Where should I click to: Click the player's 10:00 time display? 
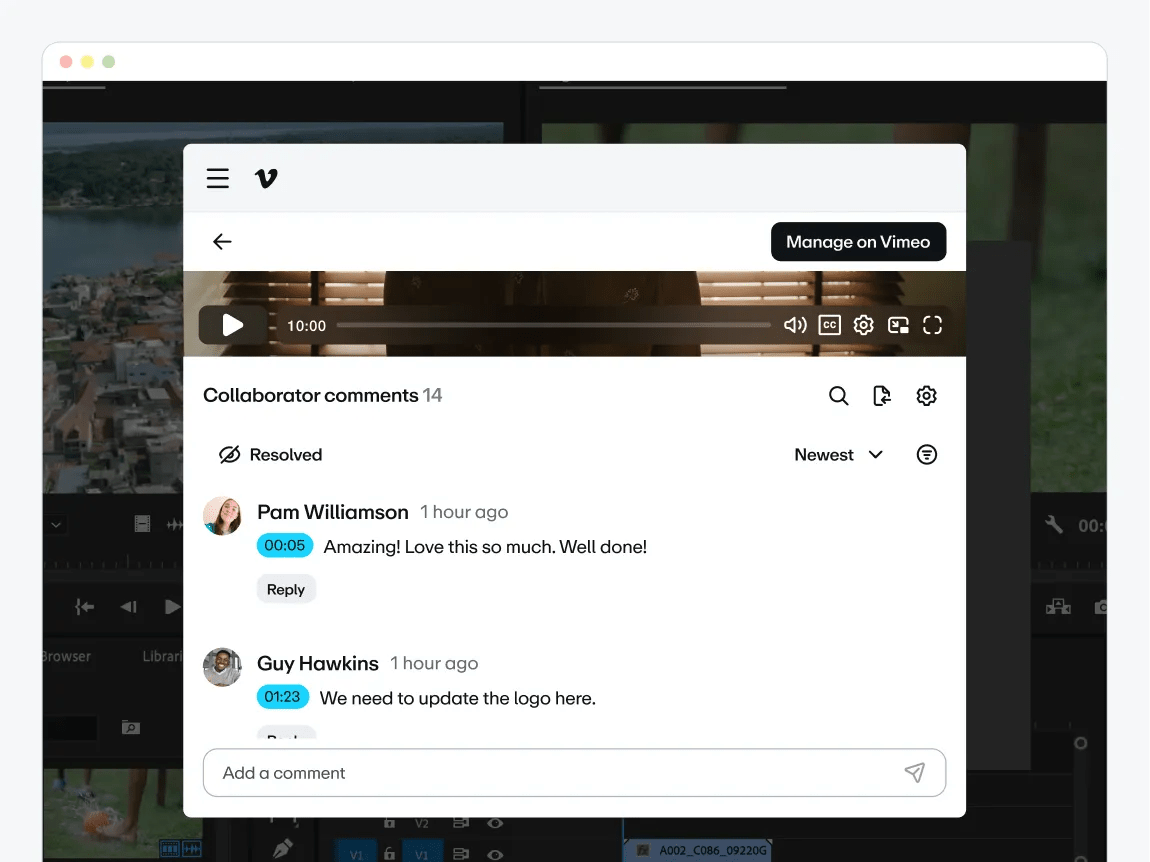coord(307,326)
